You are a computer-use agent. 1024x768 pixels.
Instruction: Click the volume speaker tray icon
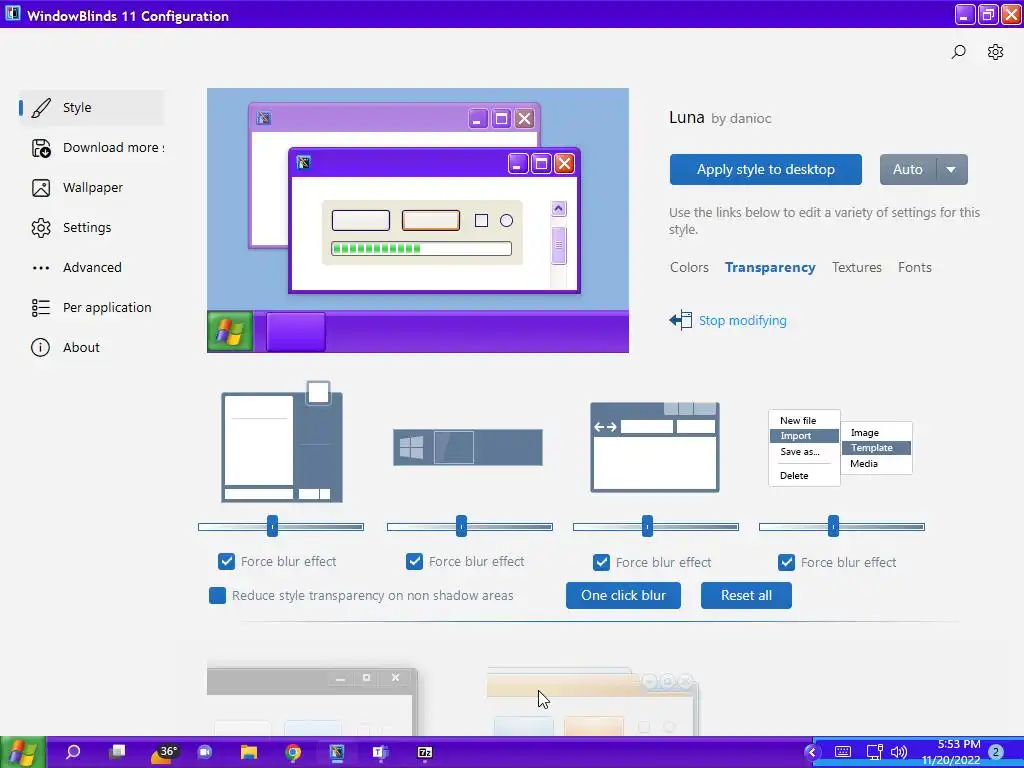click(899, 752)
